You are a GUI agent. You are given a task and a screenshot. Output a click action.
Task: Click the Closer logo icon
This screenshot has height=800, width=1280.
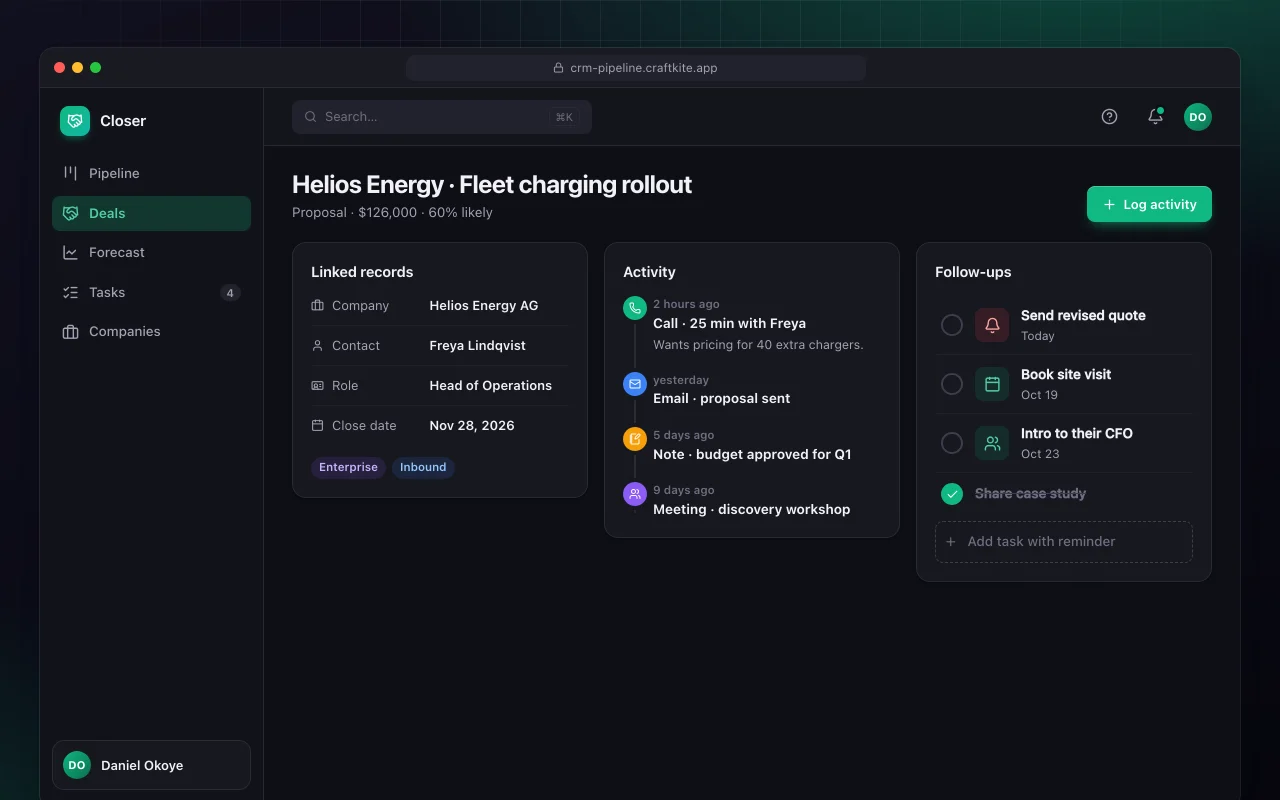[75, 121]
